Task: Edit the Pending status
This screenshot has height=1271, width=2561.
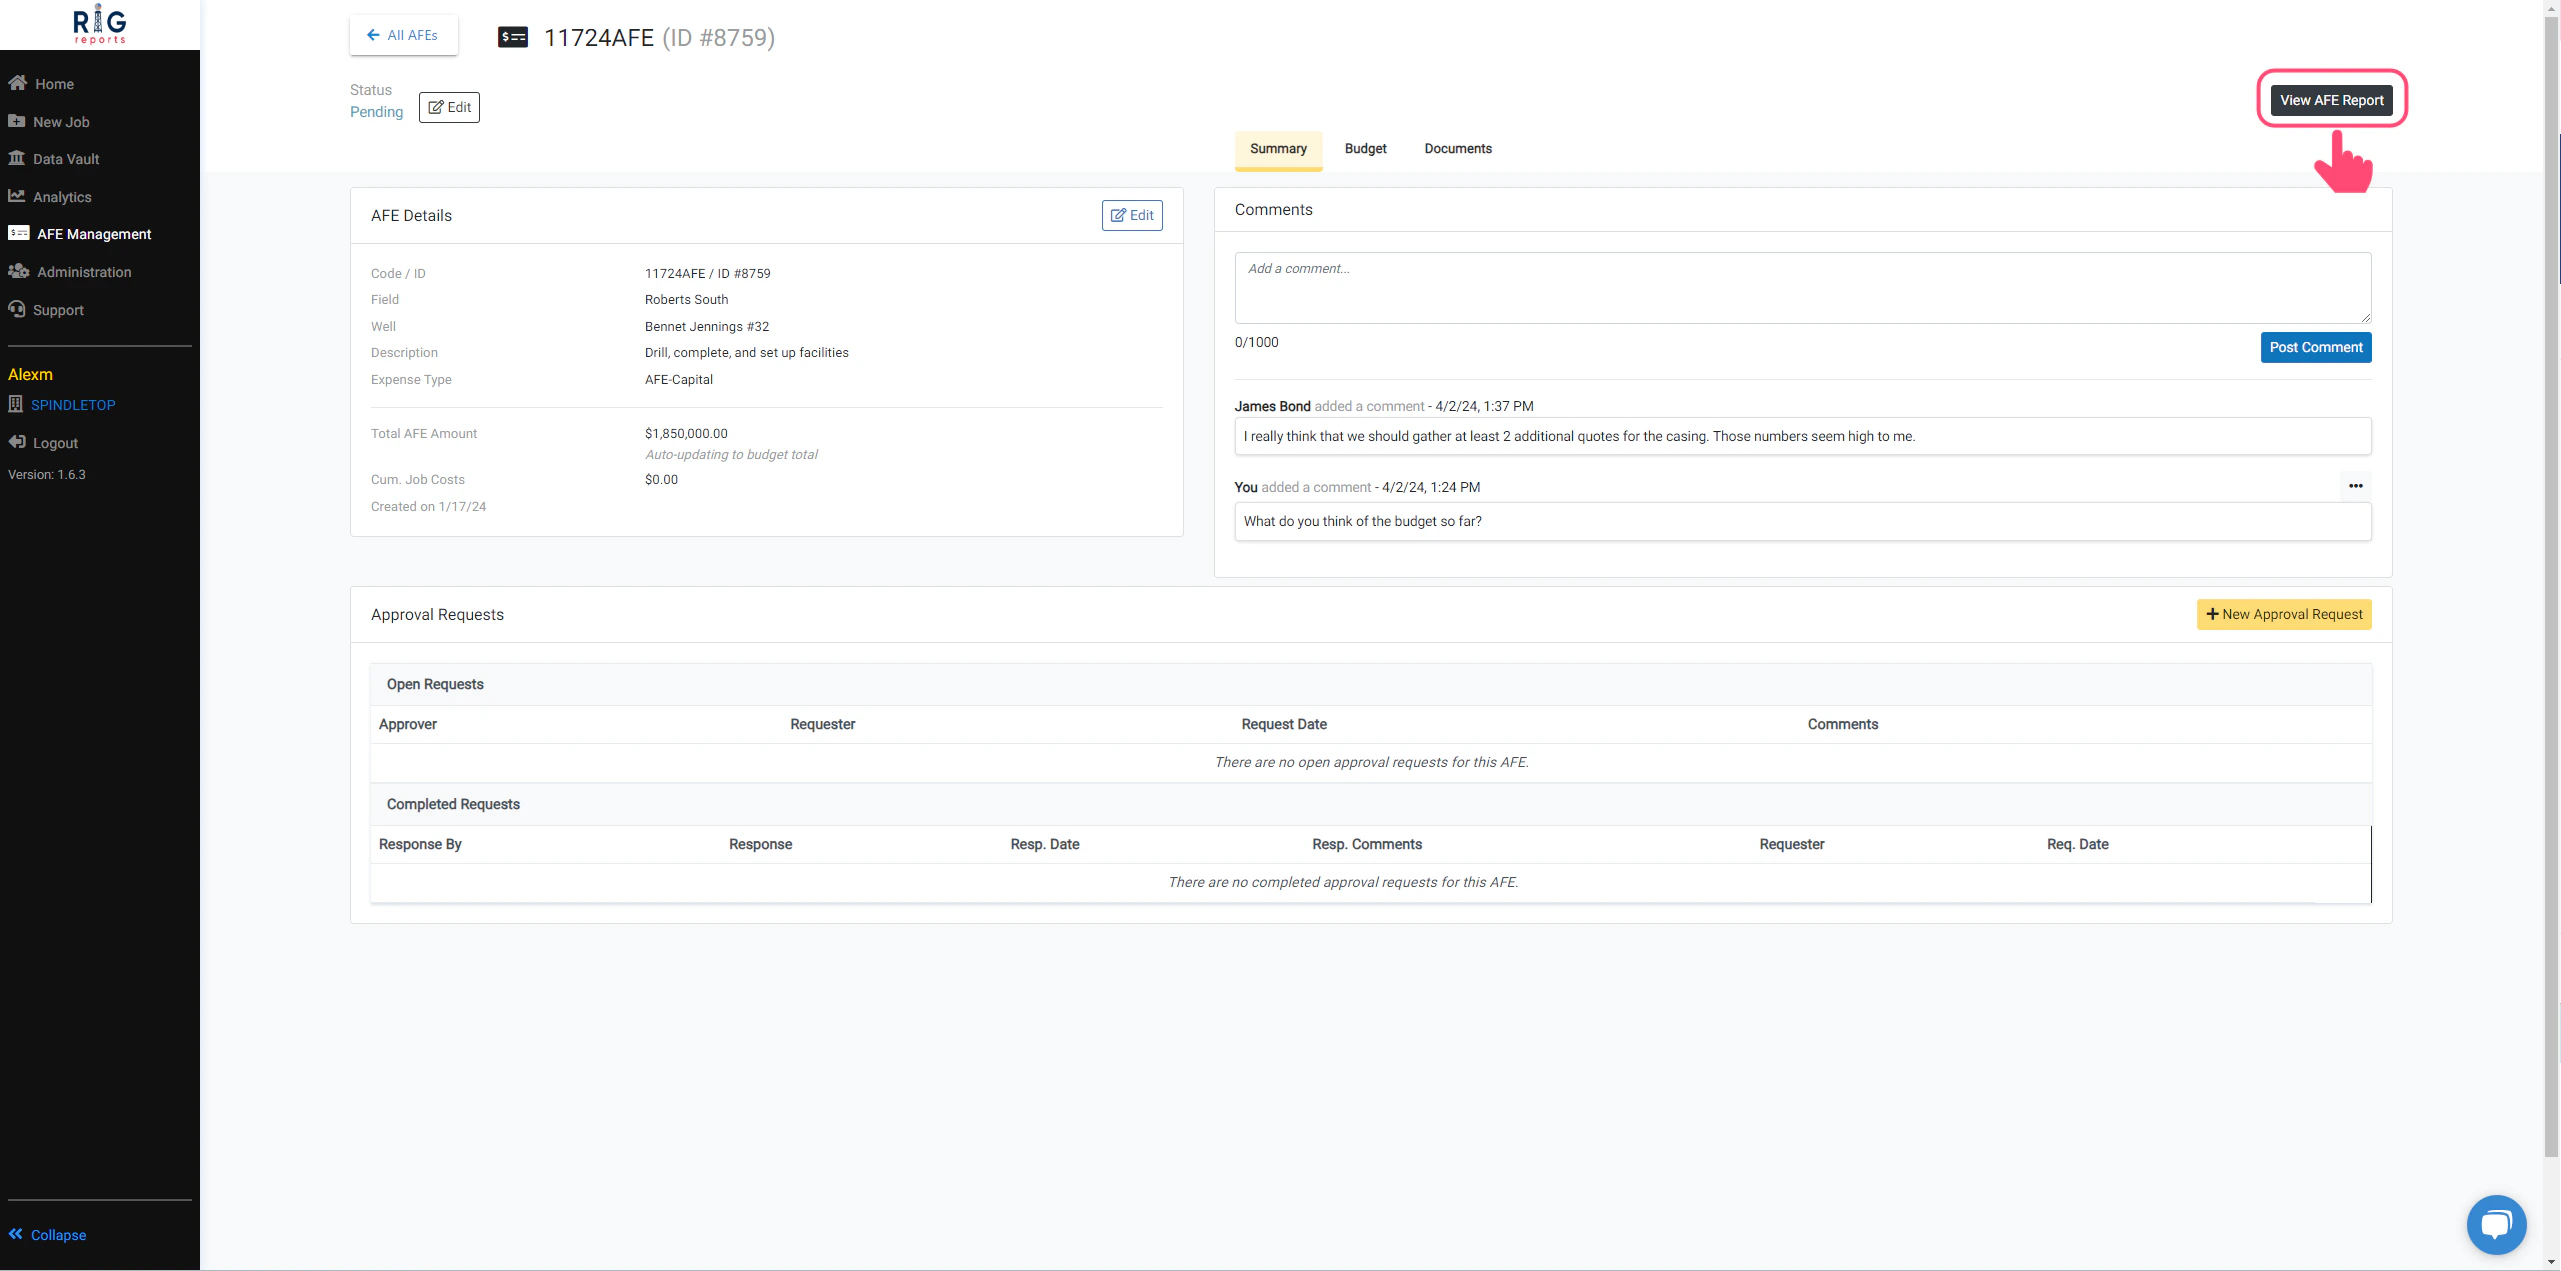Action: click(449, 108)
